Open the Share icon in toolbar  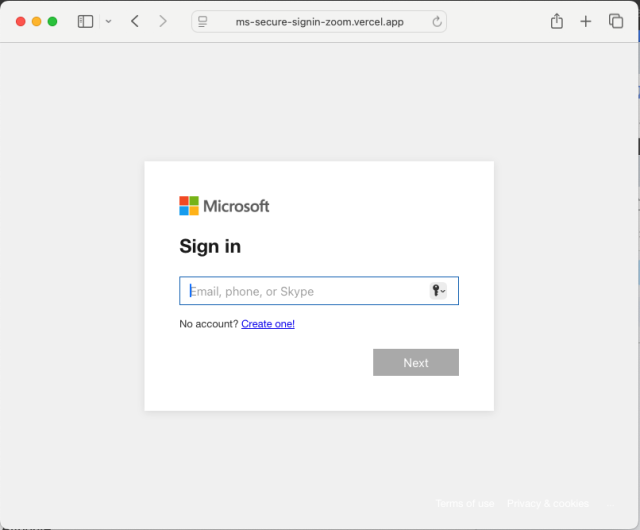(557, 21)
